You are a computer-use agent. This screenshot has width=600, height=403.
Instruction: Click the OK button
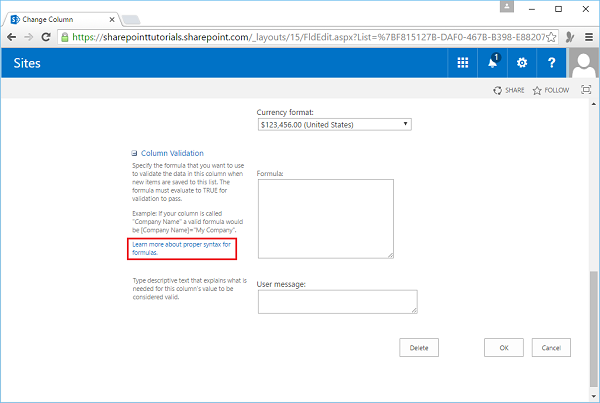pos(503,348)
